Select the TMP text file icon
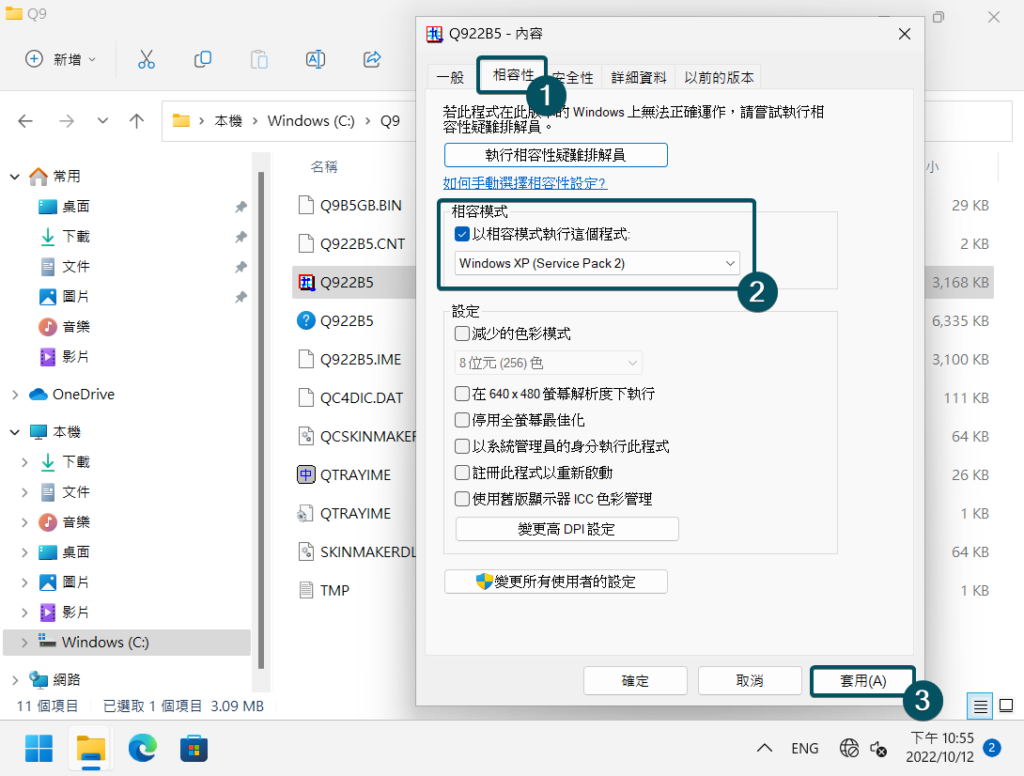The width and height of the screenshot is (1024, 776). point(306,590)
